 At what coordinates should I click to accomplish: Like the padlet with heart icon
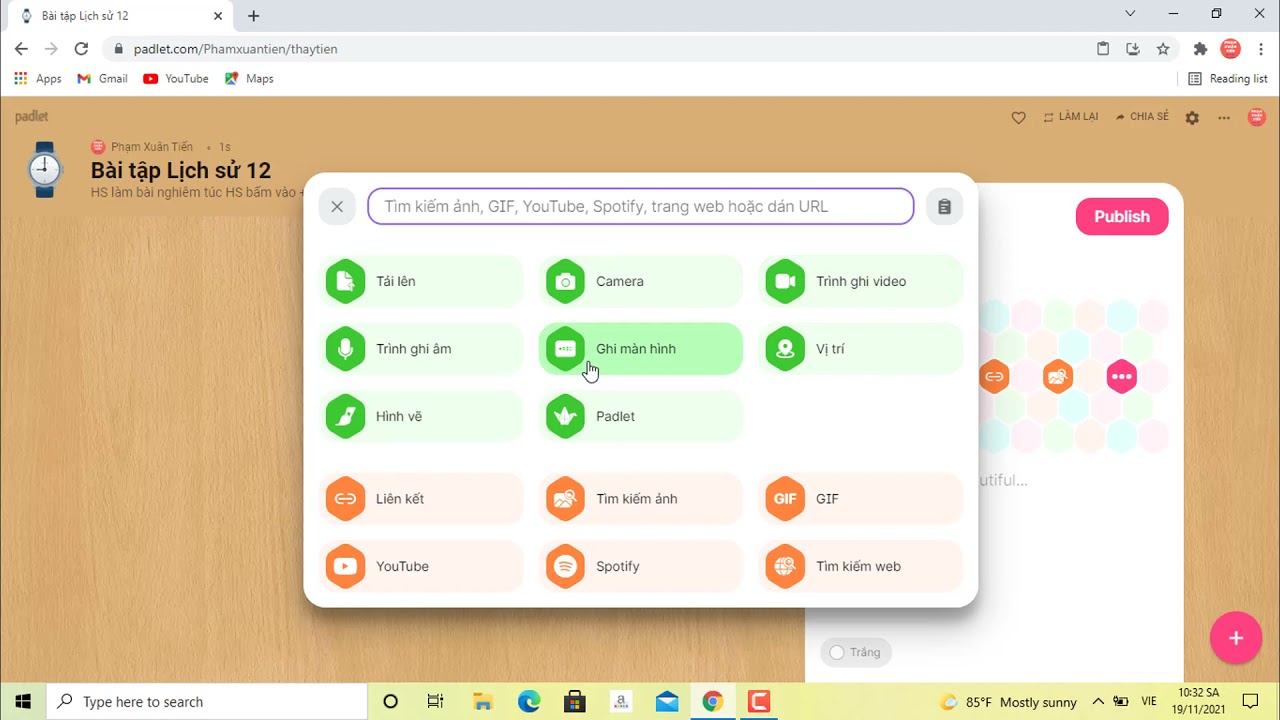coord(1018,117)
